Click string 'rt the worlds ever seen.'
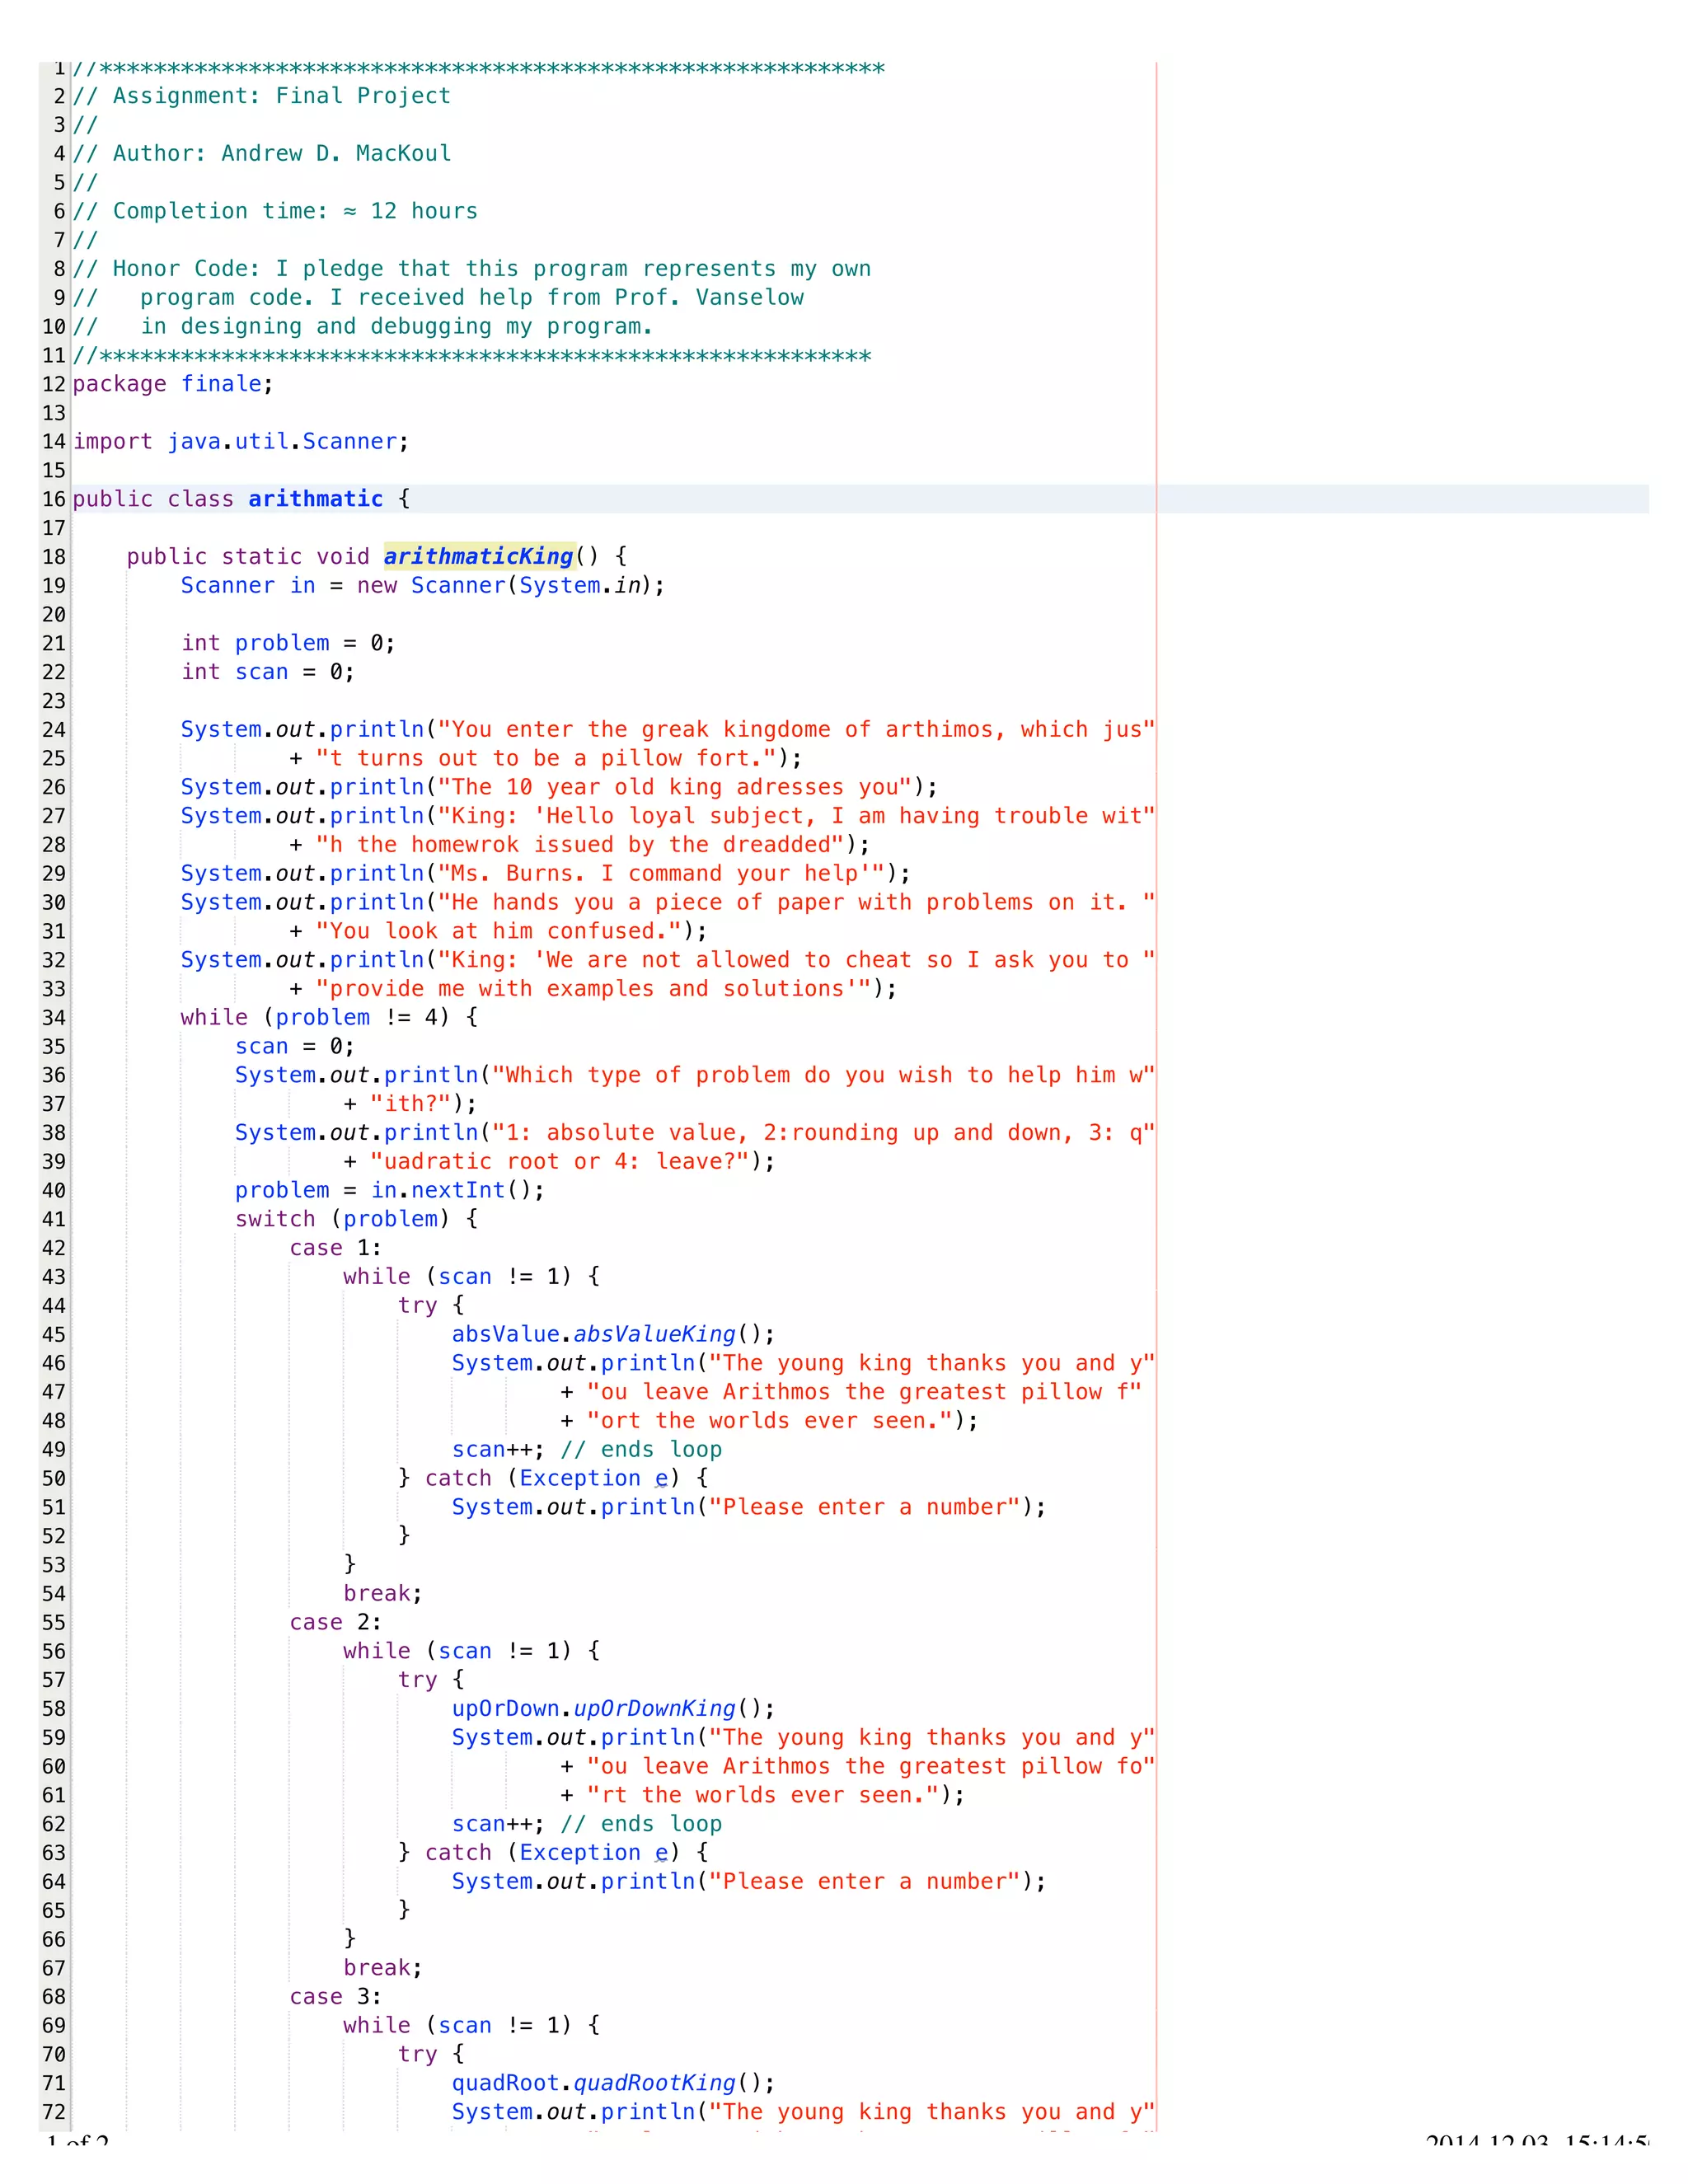Image resolution: width=1688 pixels, height=2184 pixels. (x=763, y=1795)
